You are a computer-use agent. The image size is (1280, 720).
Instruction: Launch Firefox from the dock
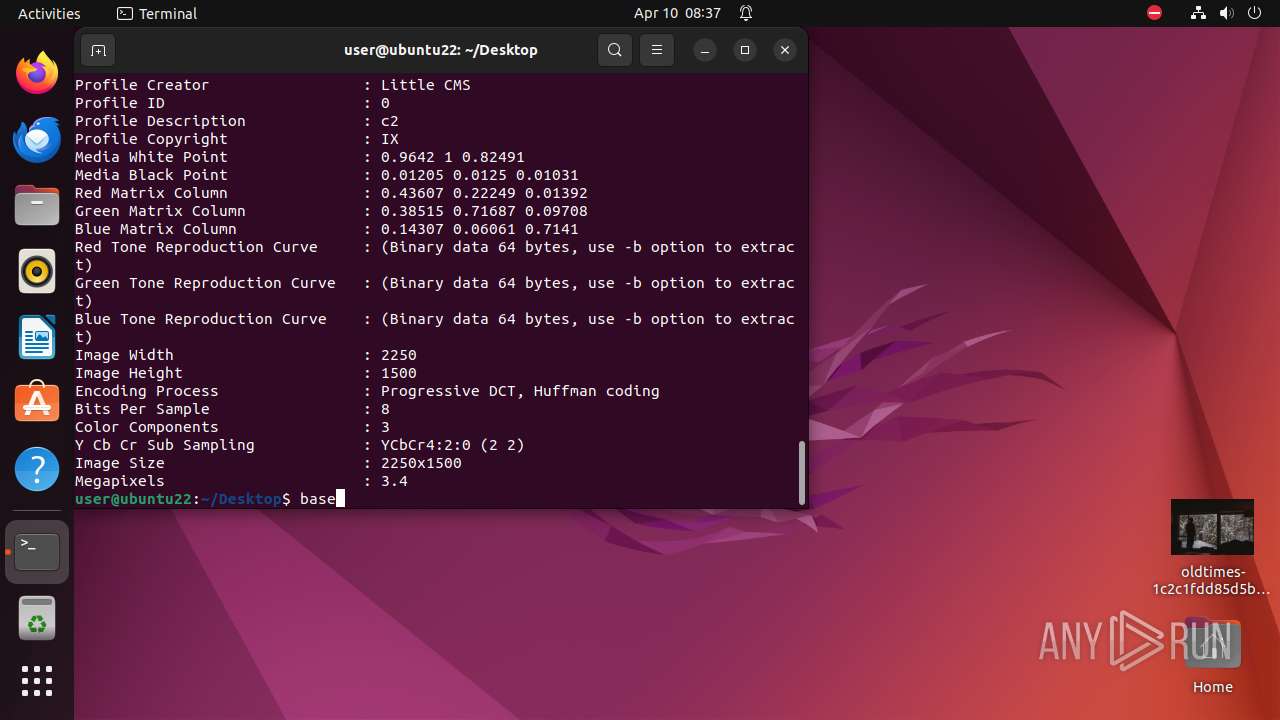pos(37,72)
